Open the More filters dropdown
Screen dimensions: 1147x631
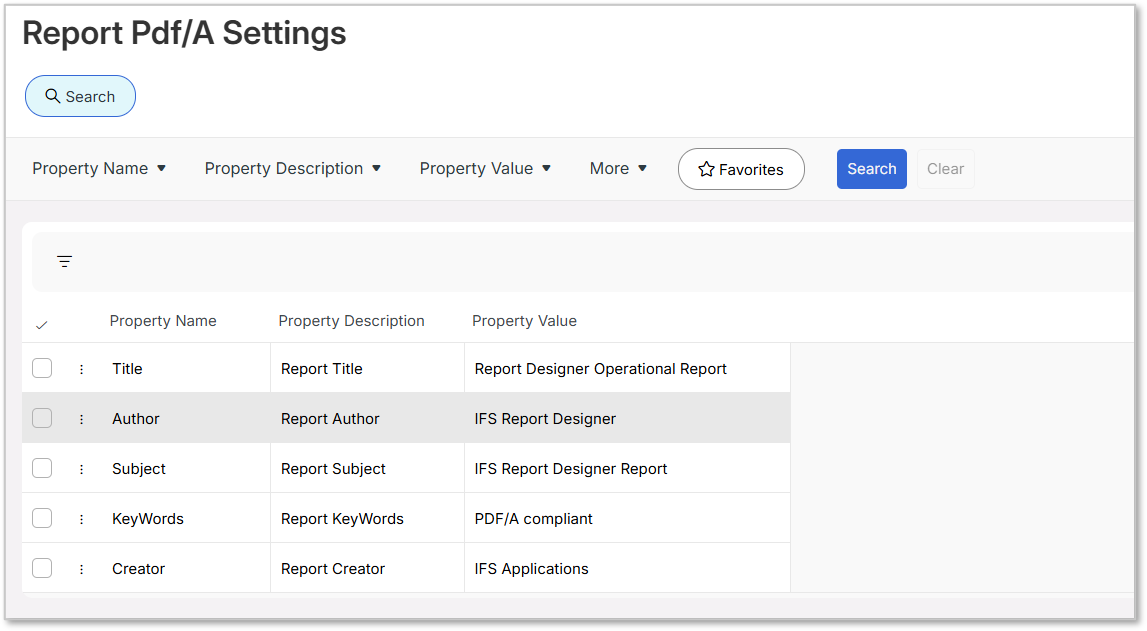(x=618, y=169)
